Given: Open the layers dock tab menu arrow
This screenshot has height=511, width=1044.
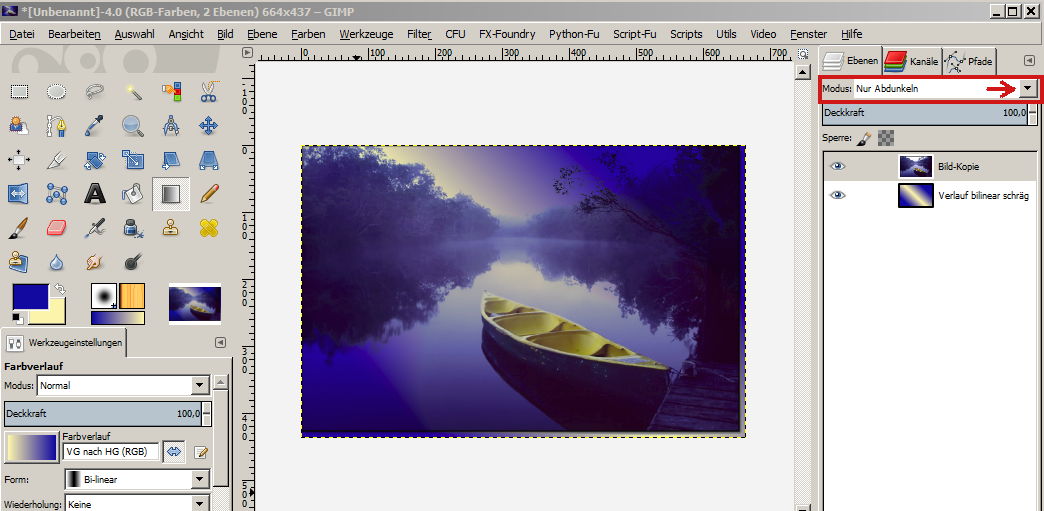Looking at the screenshot, I should pyautogui.click(x=1029, y=61).
